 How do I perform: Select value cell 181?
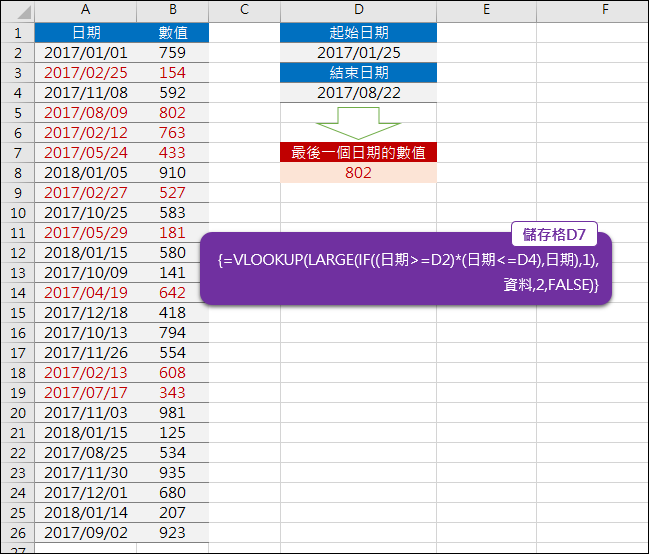[173, 233]
